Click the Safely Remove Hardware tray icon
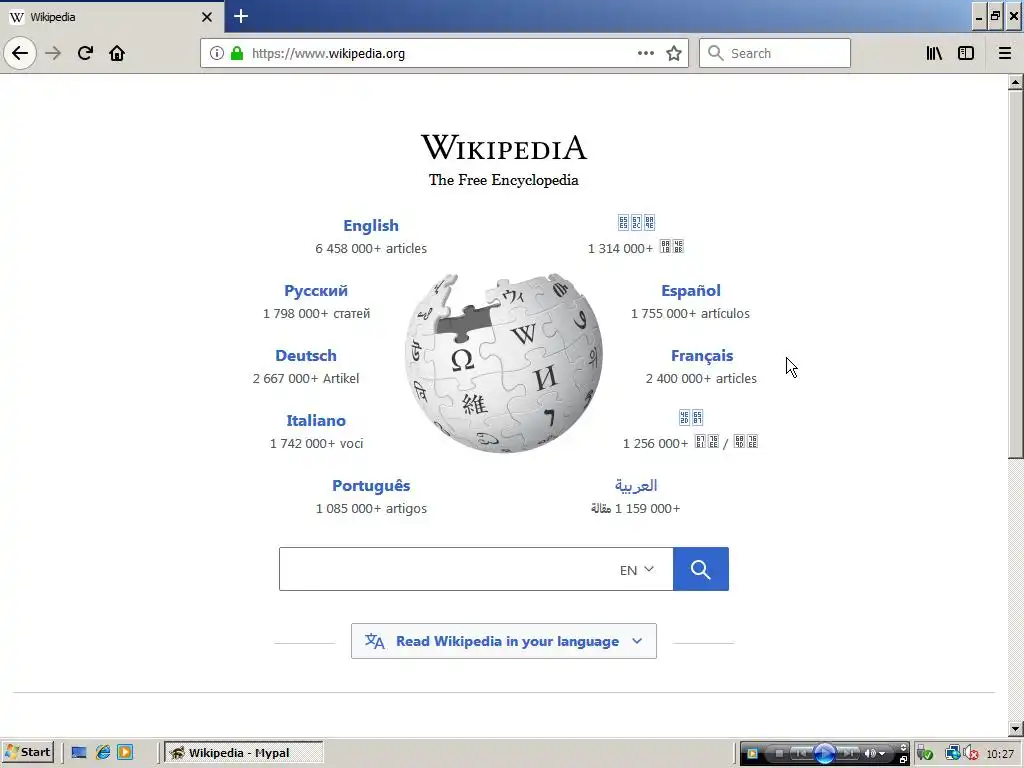The width and height of the screenshot is (1024, 768). click(x=925, y=754)
